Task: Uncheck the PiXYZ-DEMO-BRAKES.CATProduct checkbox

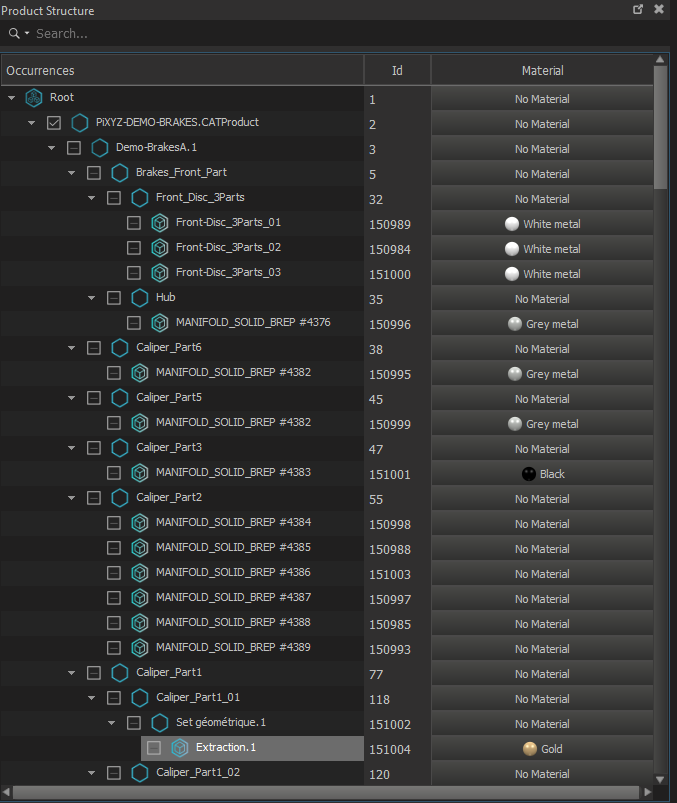Action: coord(54,123)
